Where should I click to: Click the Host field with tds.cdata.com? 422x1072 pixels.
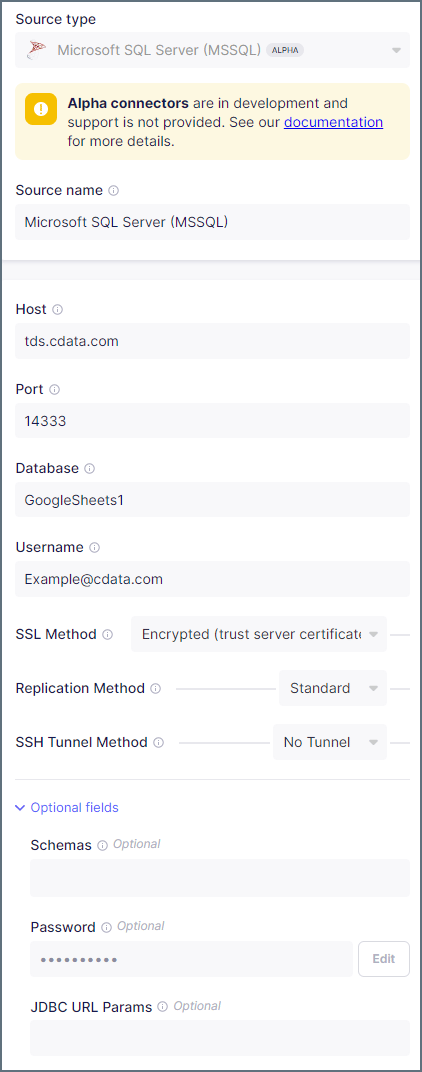tap(213, 341)
